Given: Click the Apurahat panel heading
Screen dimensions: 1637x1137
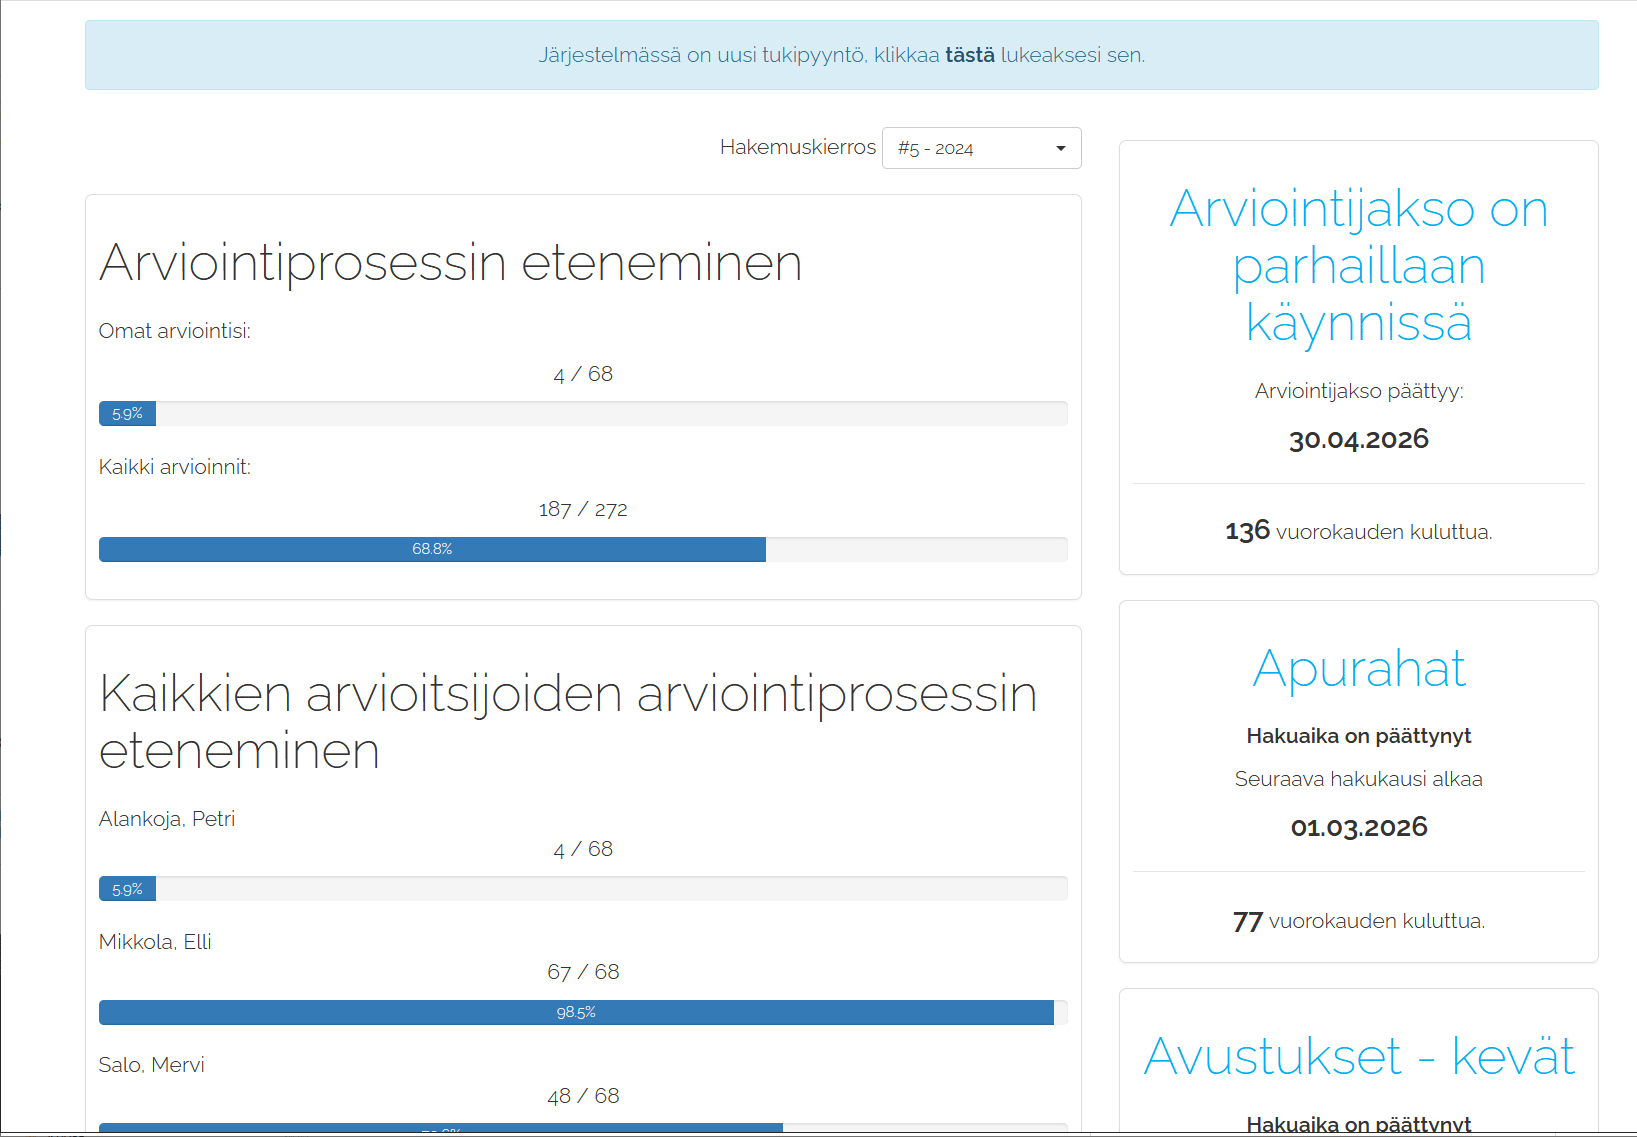Looking at the screenshot, I should tap(1358, 668).
